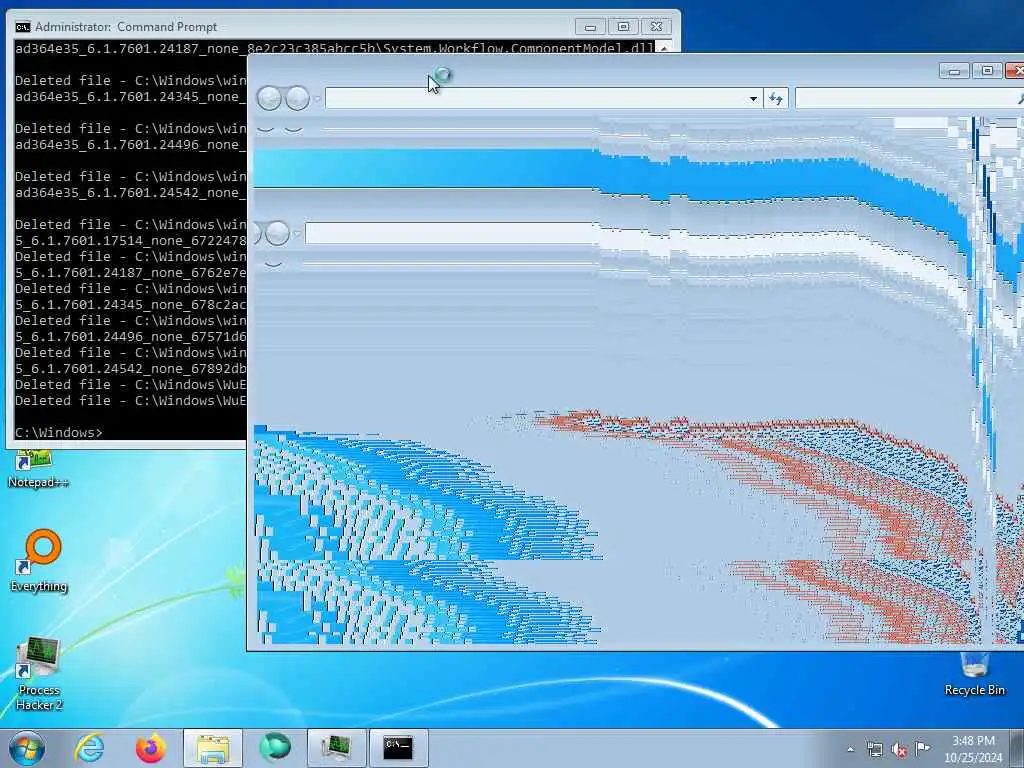
Task: Open the Windows Start menu orb
Action: click(27, 748)
